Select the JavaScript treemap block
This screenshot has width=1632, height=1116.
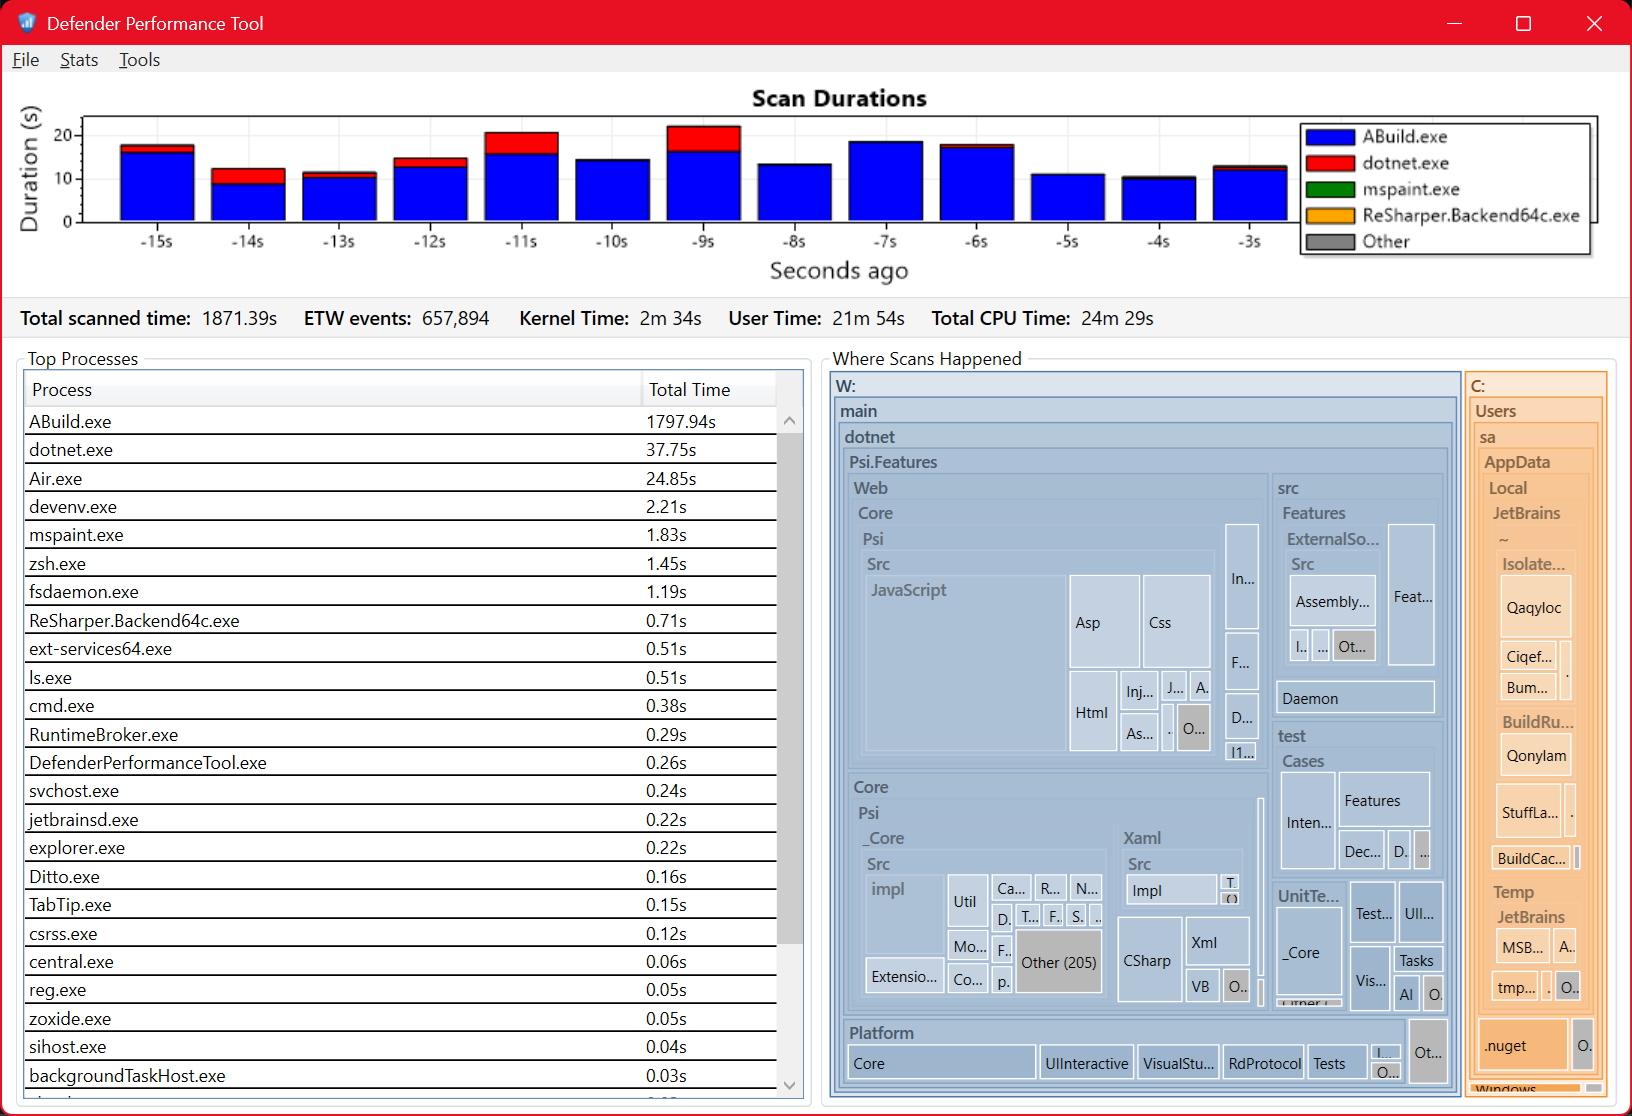(965, 664)
